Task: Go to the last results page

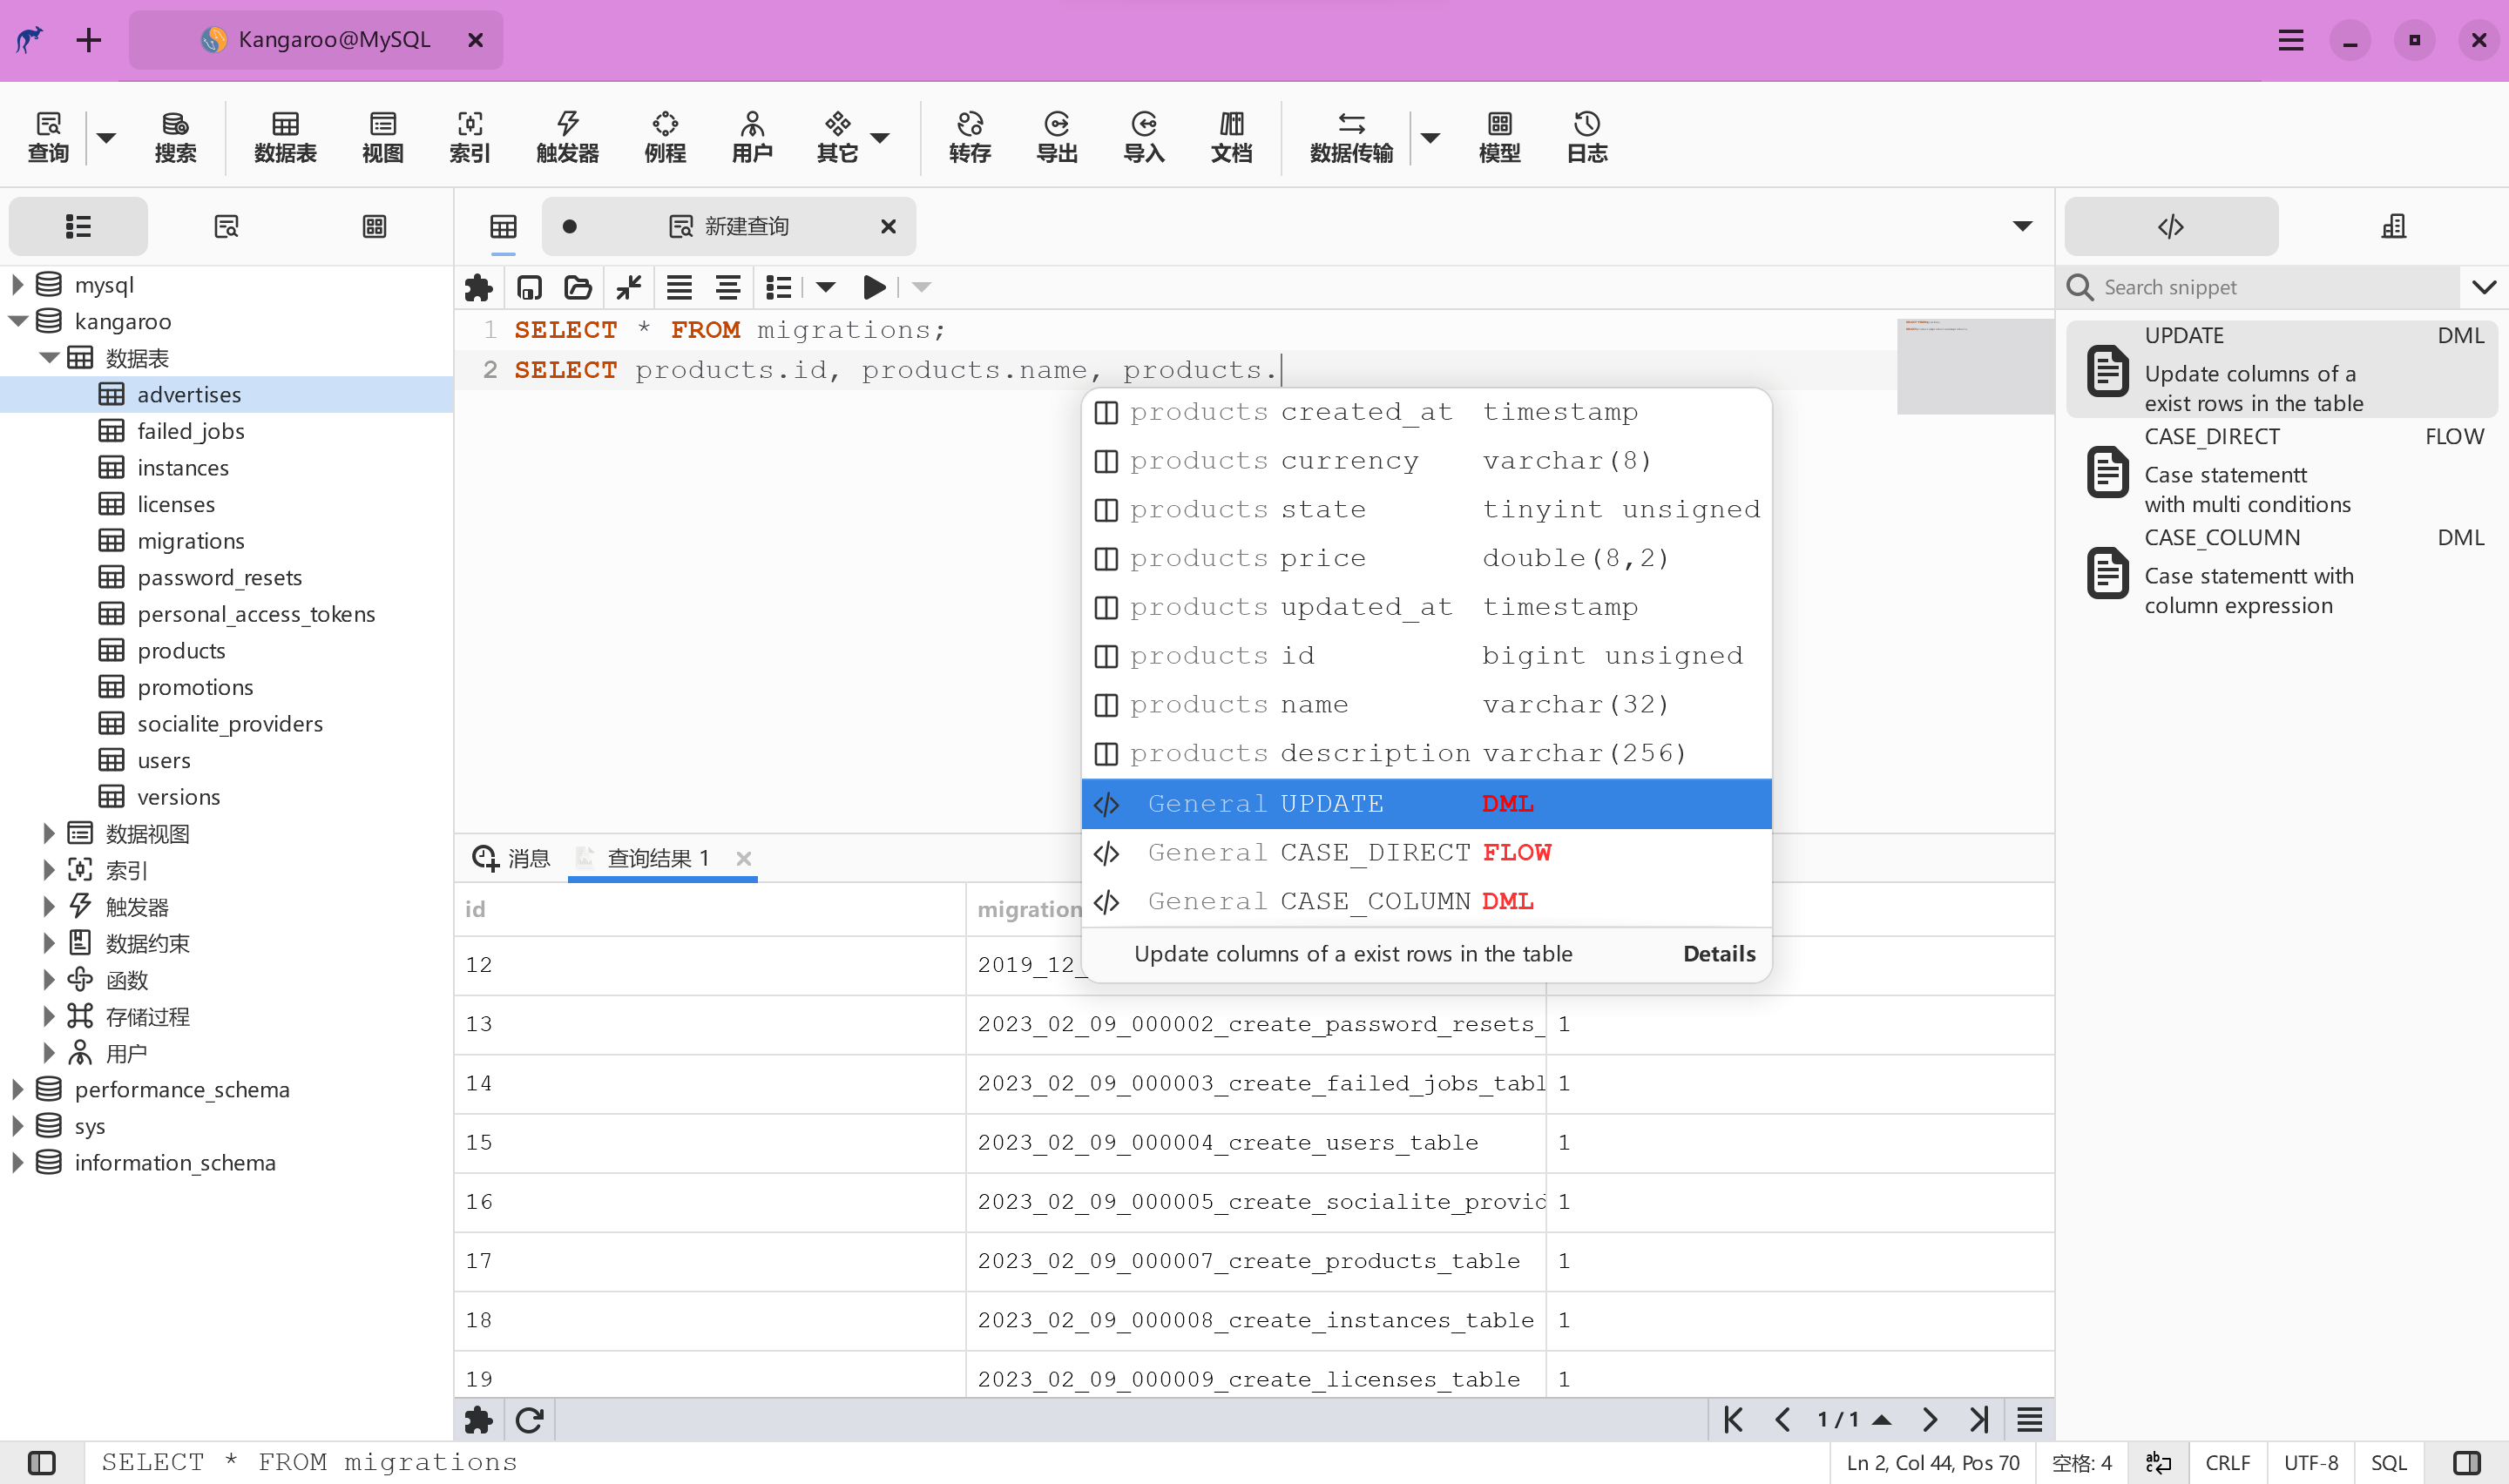Action: [1978, 1419]
